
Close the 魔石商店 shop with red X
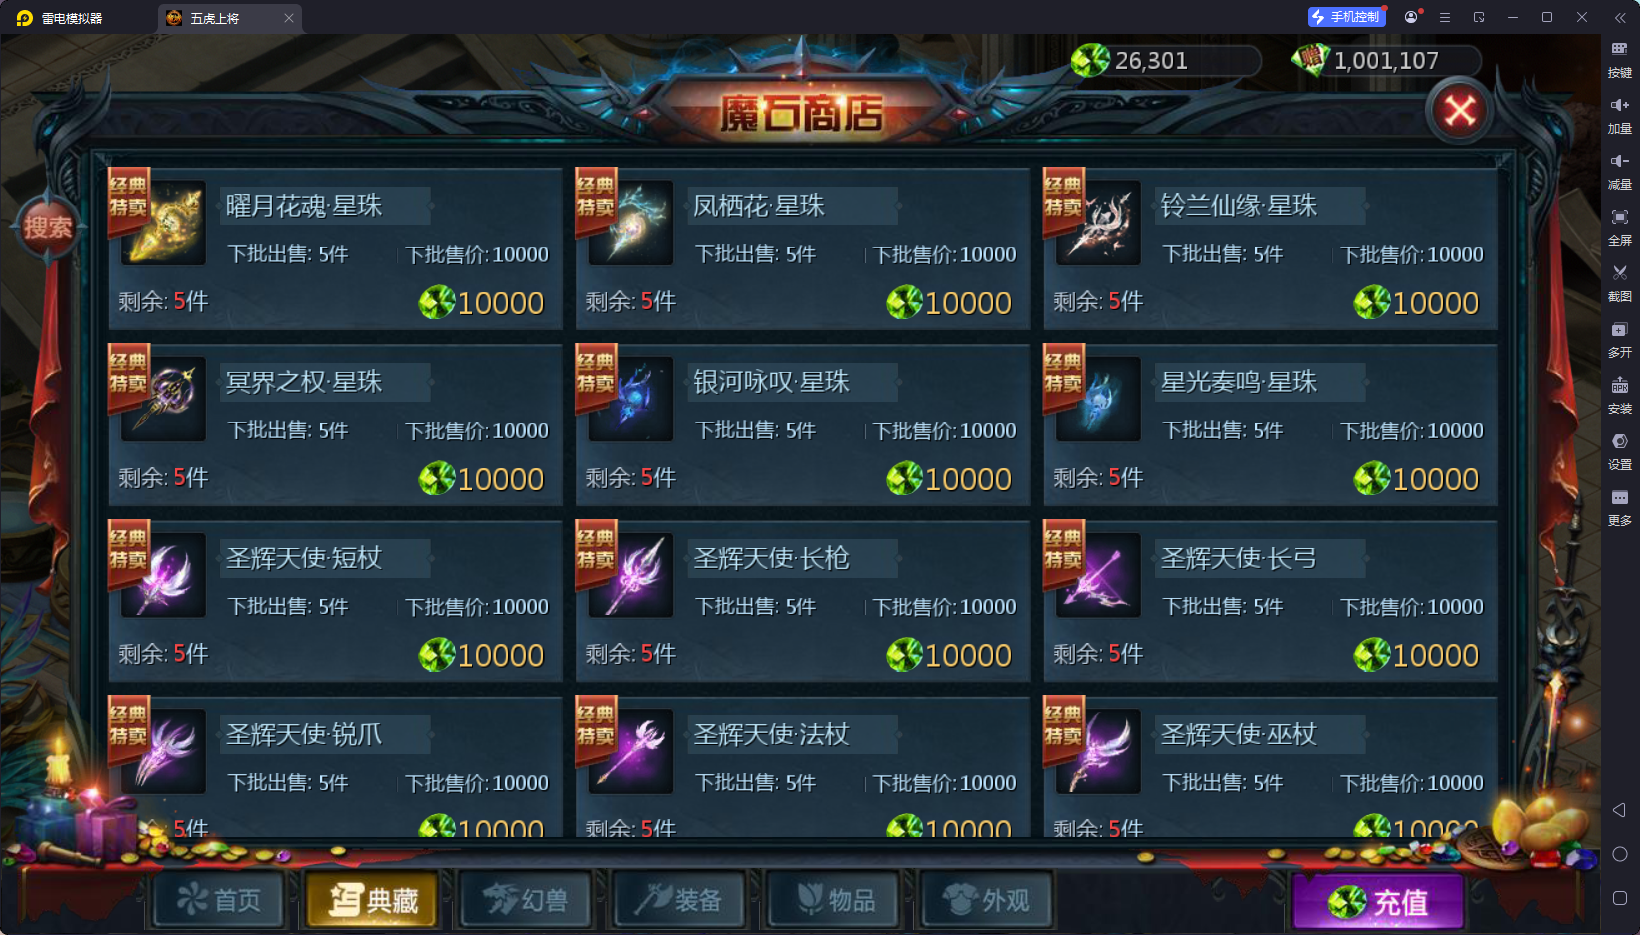[1459, 110]
